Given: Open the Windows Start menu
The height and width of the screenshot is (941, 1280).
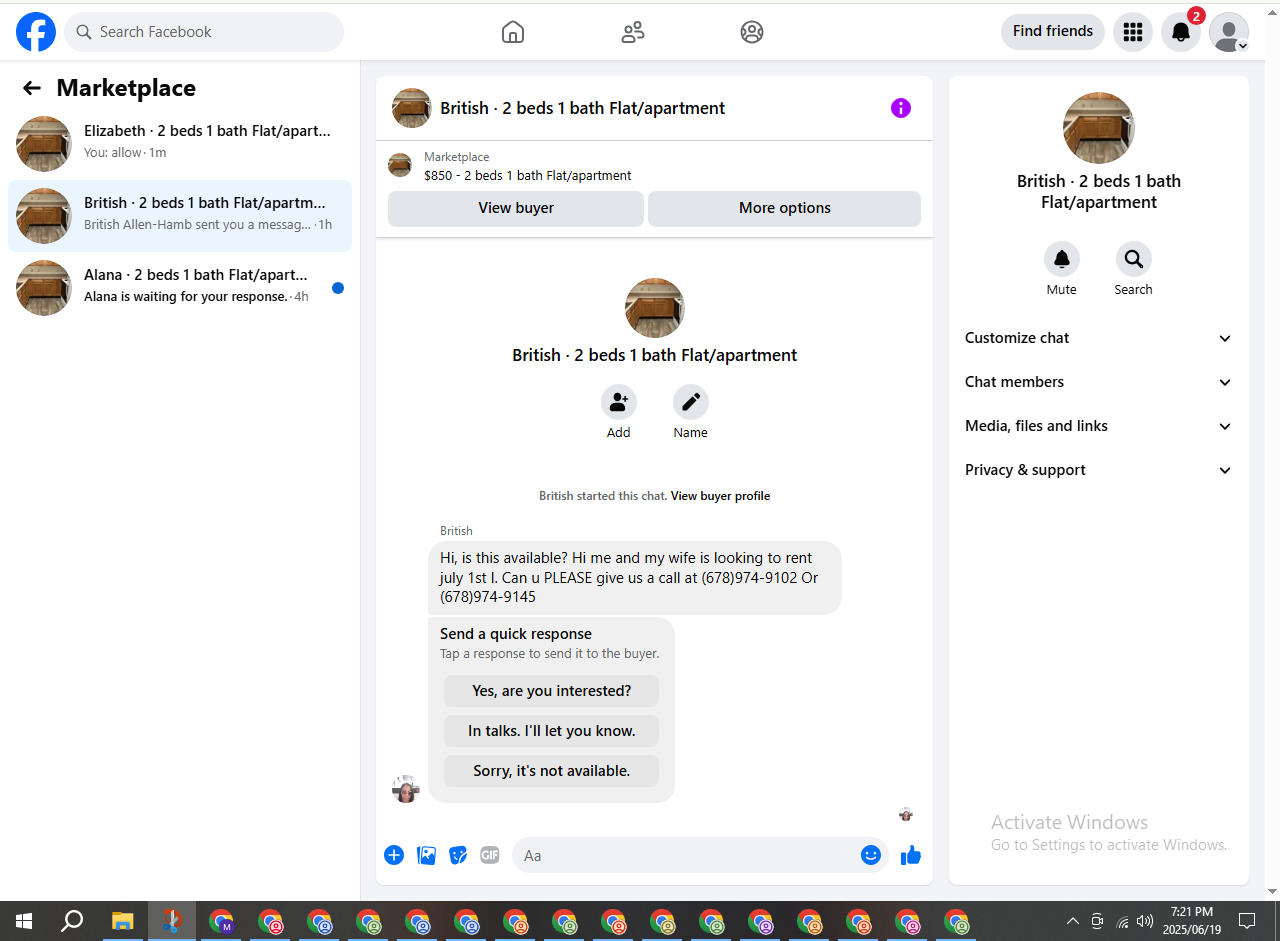Looking at the screenshot, I should click(24, 921).
